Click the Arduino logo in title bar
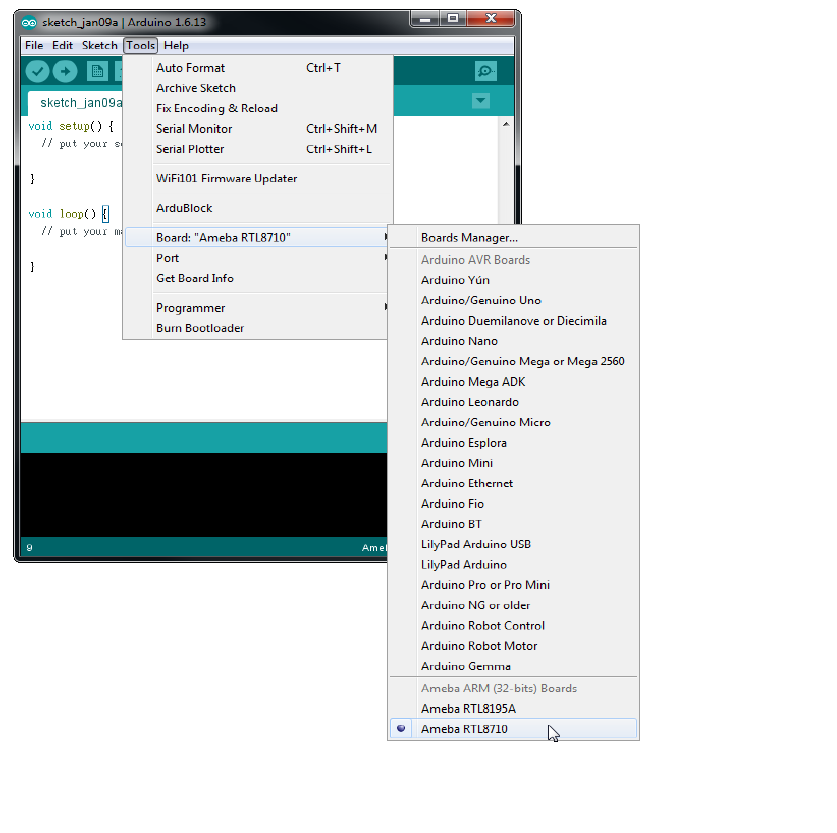The width and height of the screenshot is (837, 833). 29,22
